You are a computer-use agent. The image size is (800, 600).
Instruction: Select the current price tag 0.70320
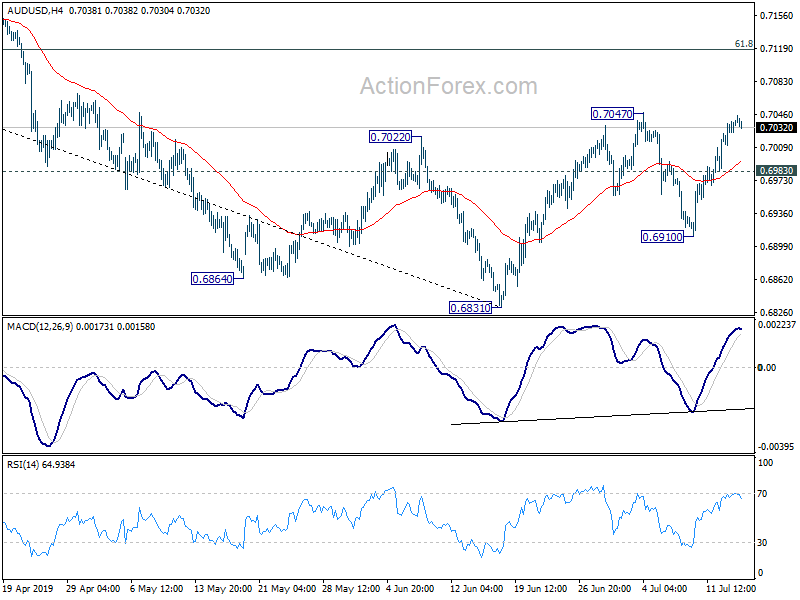777,128
